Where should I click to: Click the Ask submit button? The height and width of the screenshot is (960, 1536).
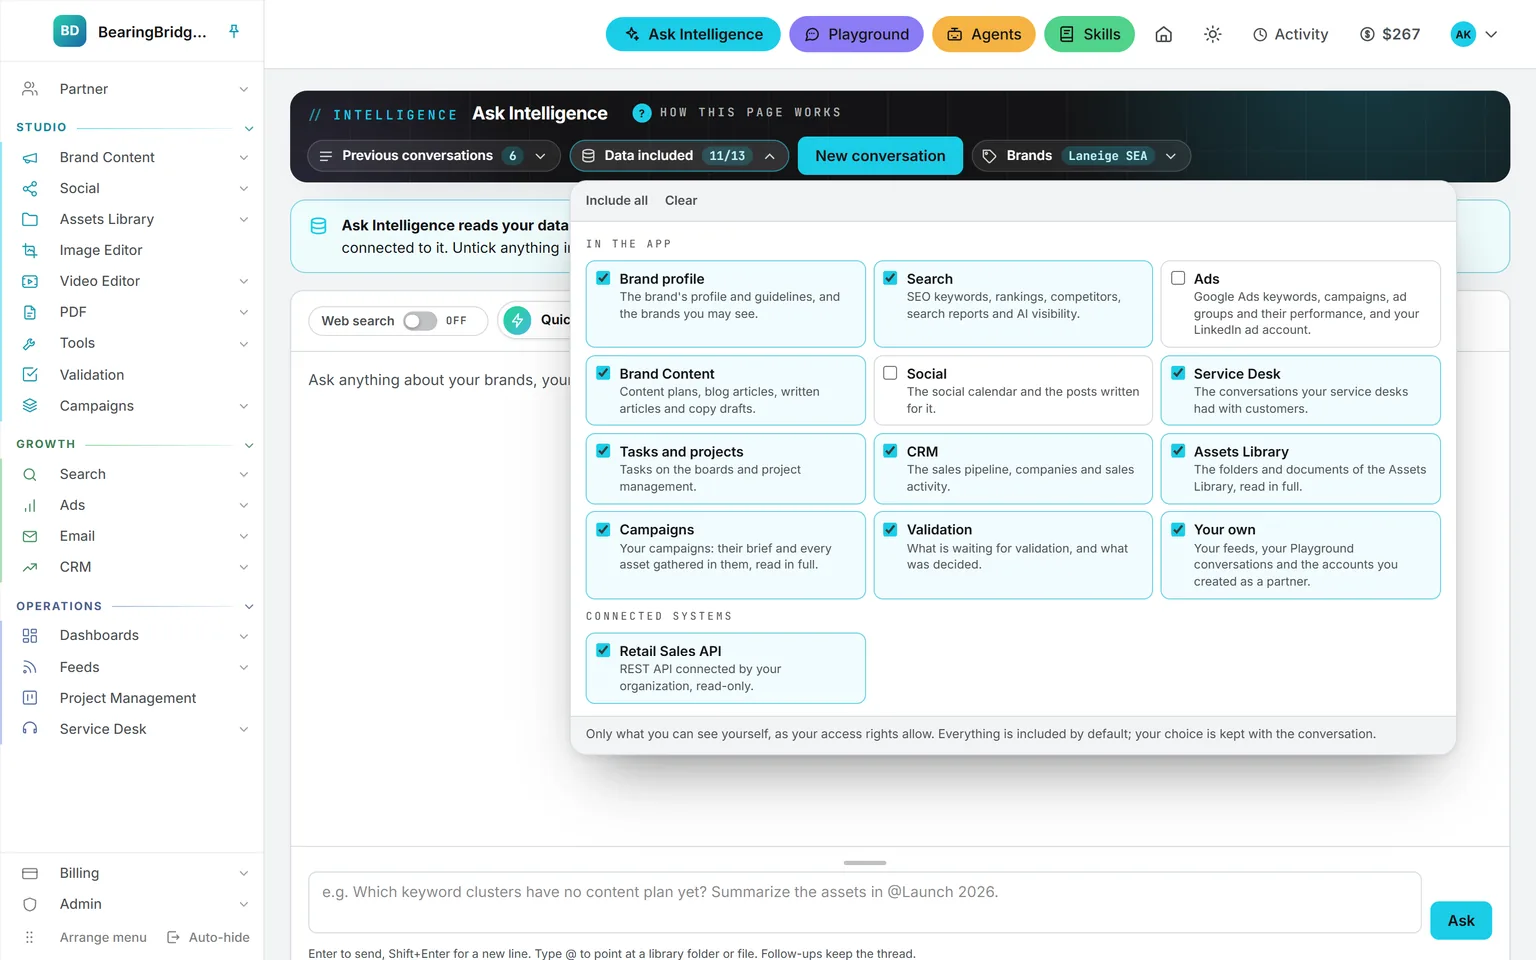(x=1461, y=920)
